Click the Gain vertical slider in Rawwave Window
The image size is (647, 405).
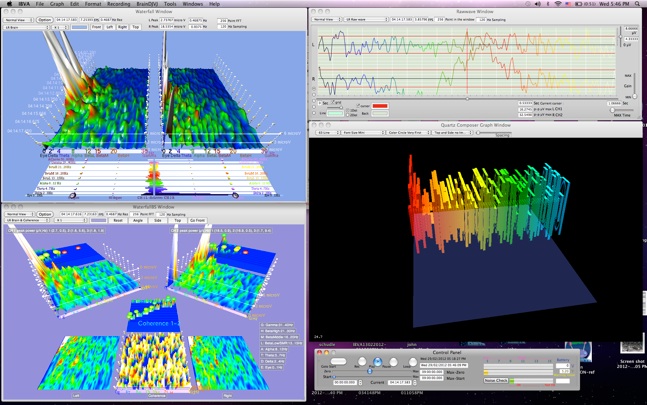point(635,86)
